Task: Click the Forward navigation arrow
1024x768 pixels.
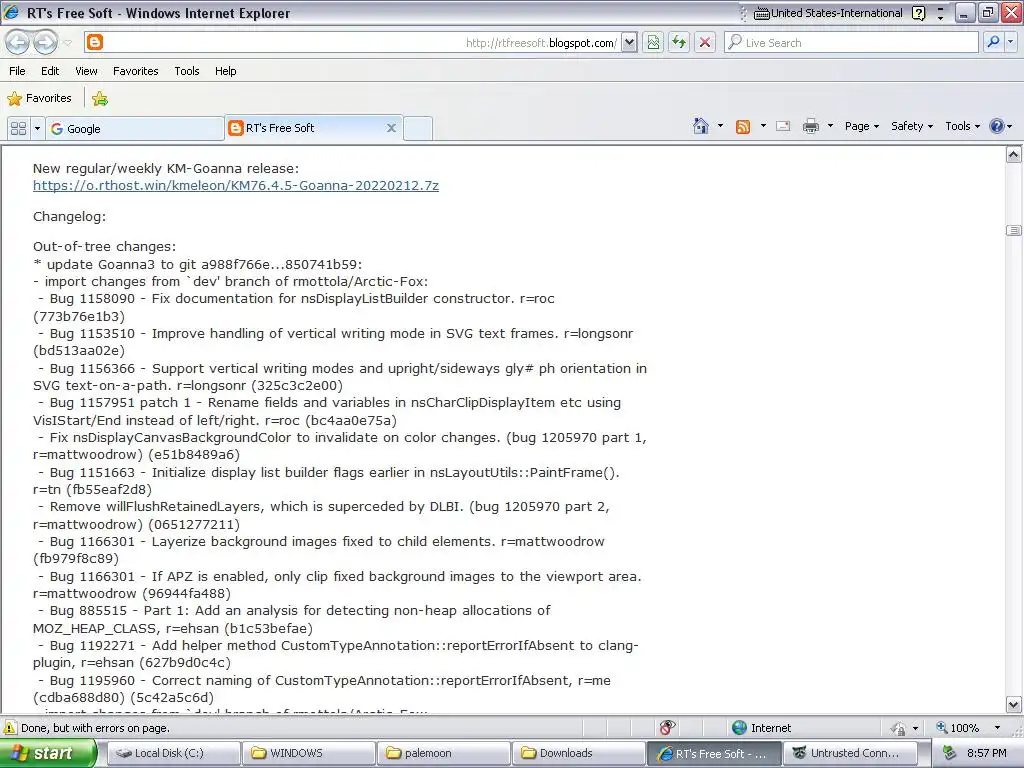Action: pos(45,43)
